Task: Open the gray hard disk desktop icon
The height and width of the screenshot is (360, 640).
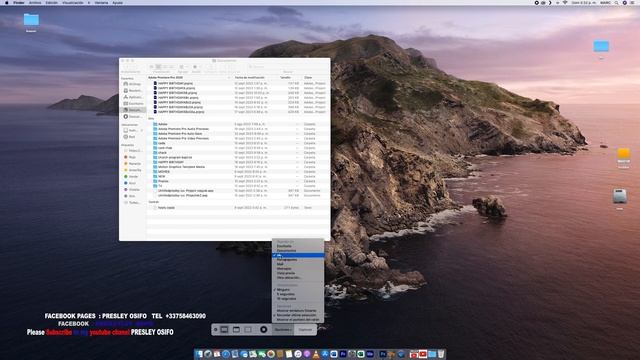Action: (620, 196)
